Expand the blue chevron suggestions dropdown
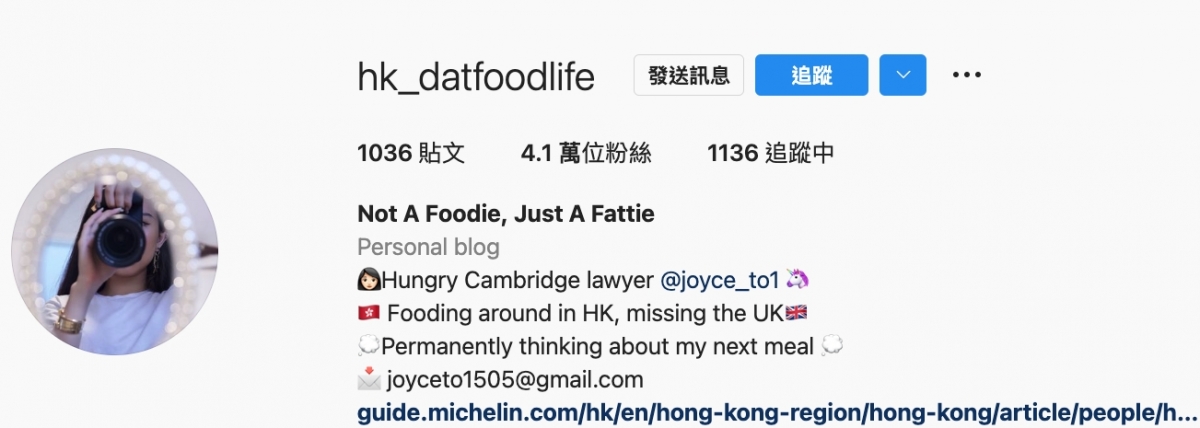 (x=903, y=75)
